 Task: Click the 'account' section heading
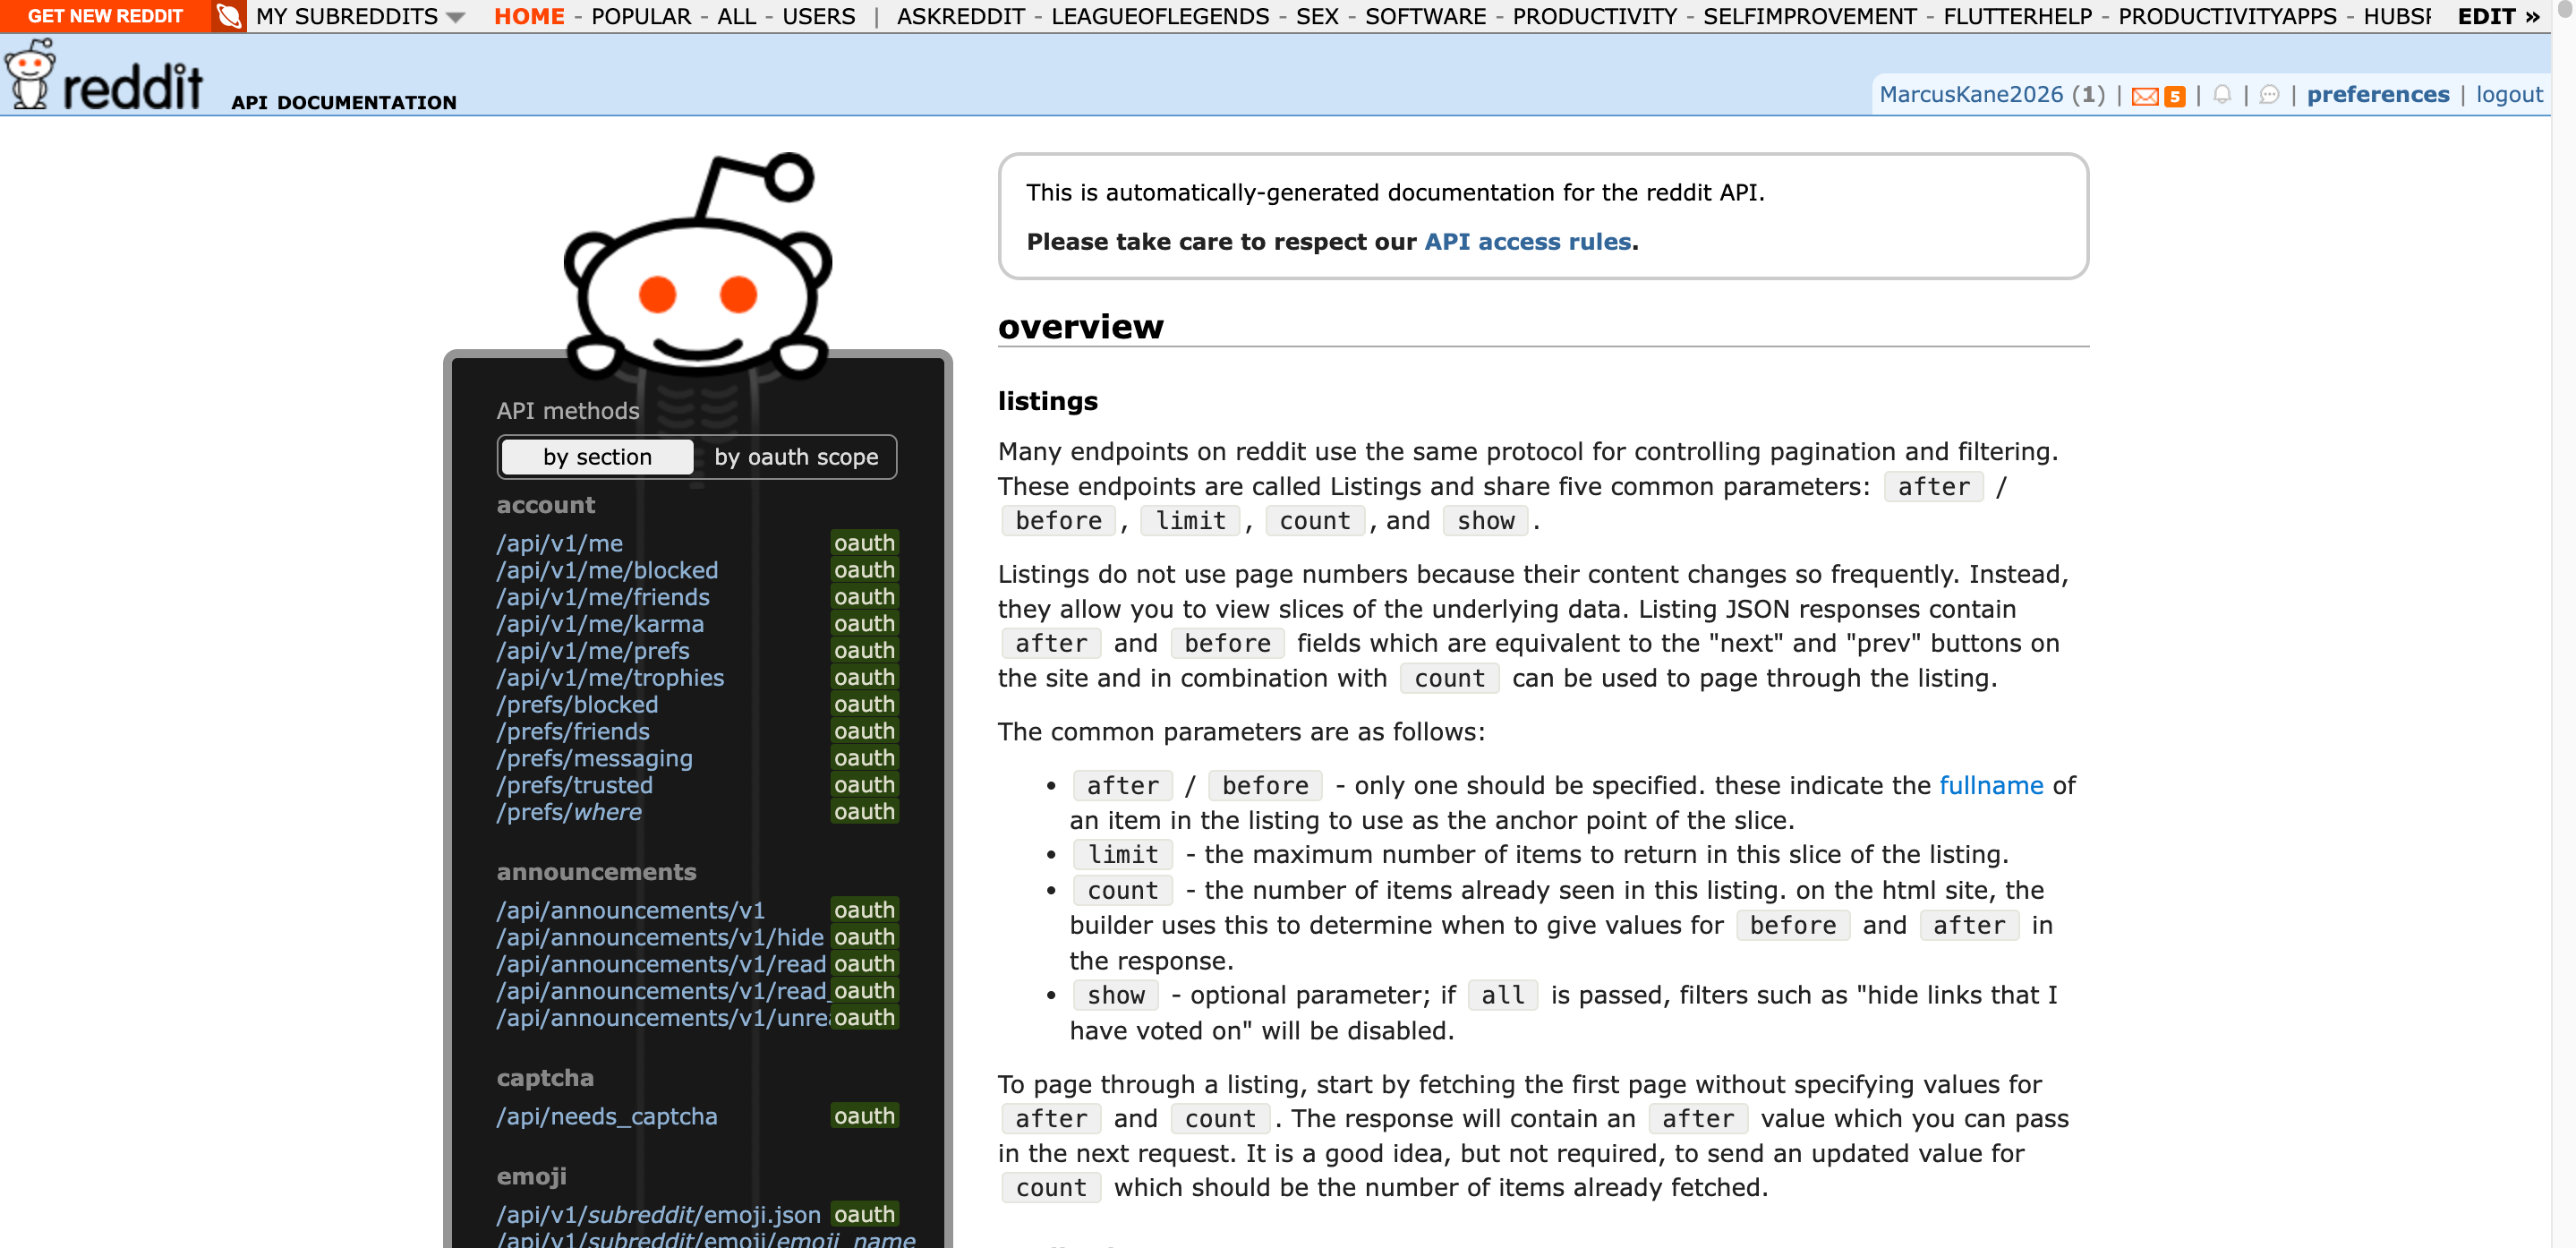tap(546, 505)
